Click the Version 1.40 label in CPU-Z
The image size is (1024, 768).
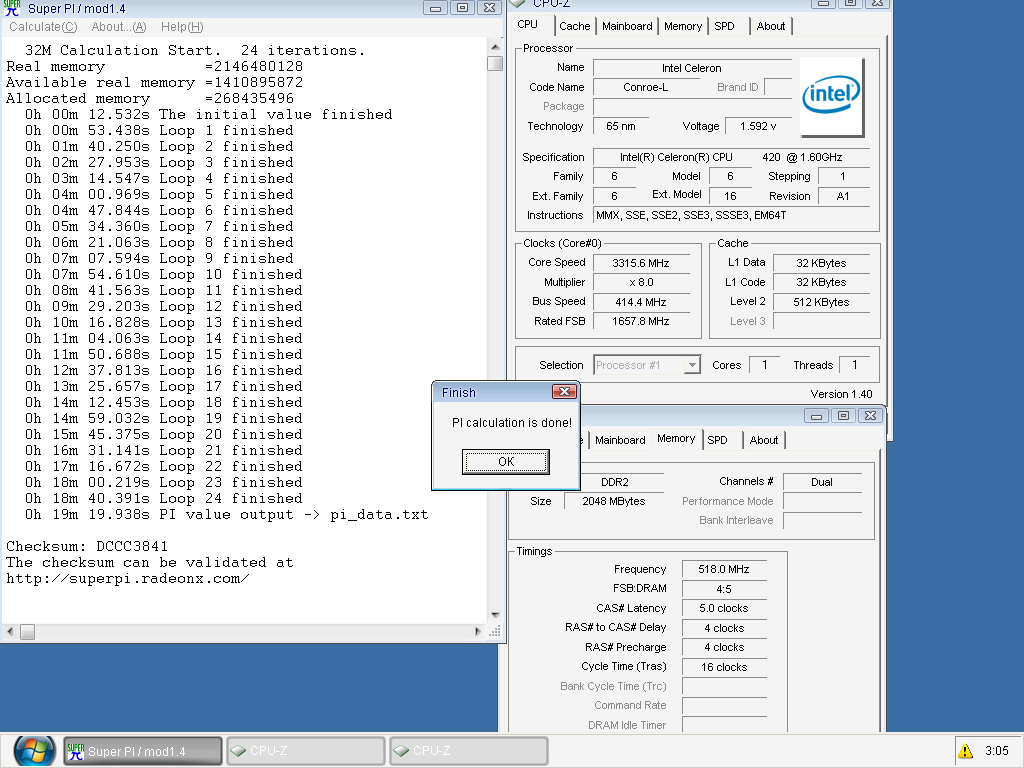[841, 394]
